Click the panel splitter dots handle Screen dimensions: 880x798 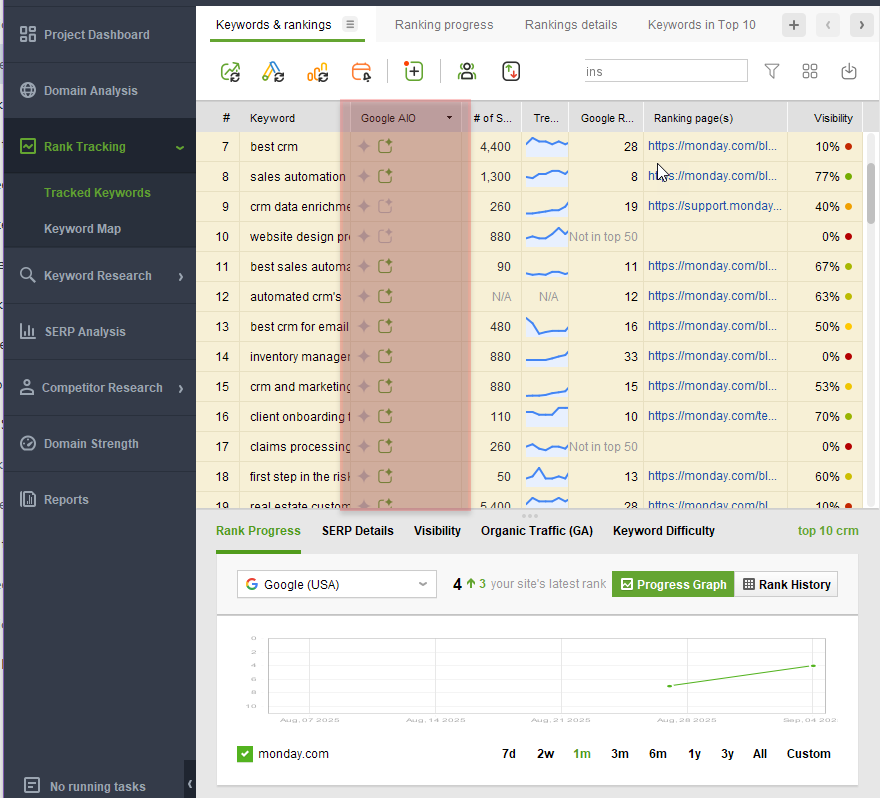(x=529, y=516)
